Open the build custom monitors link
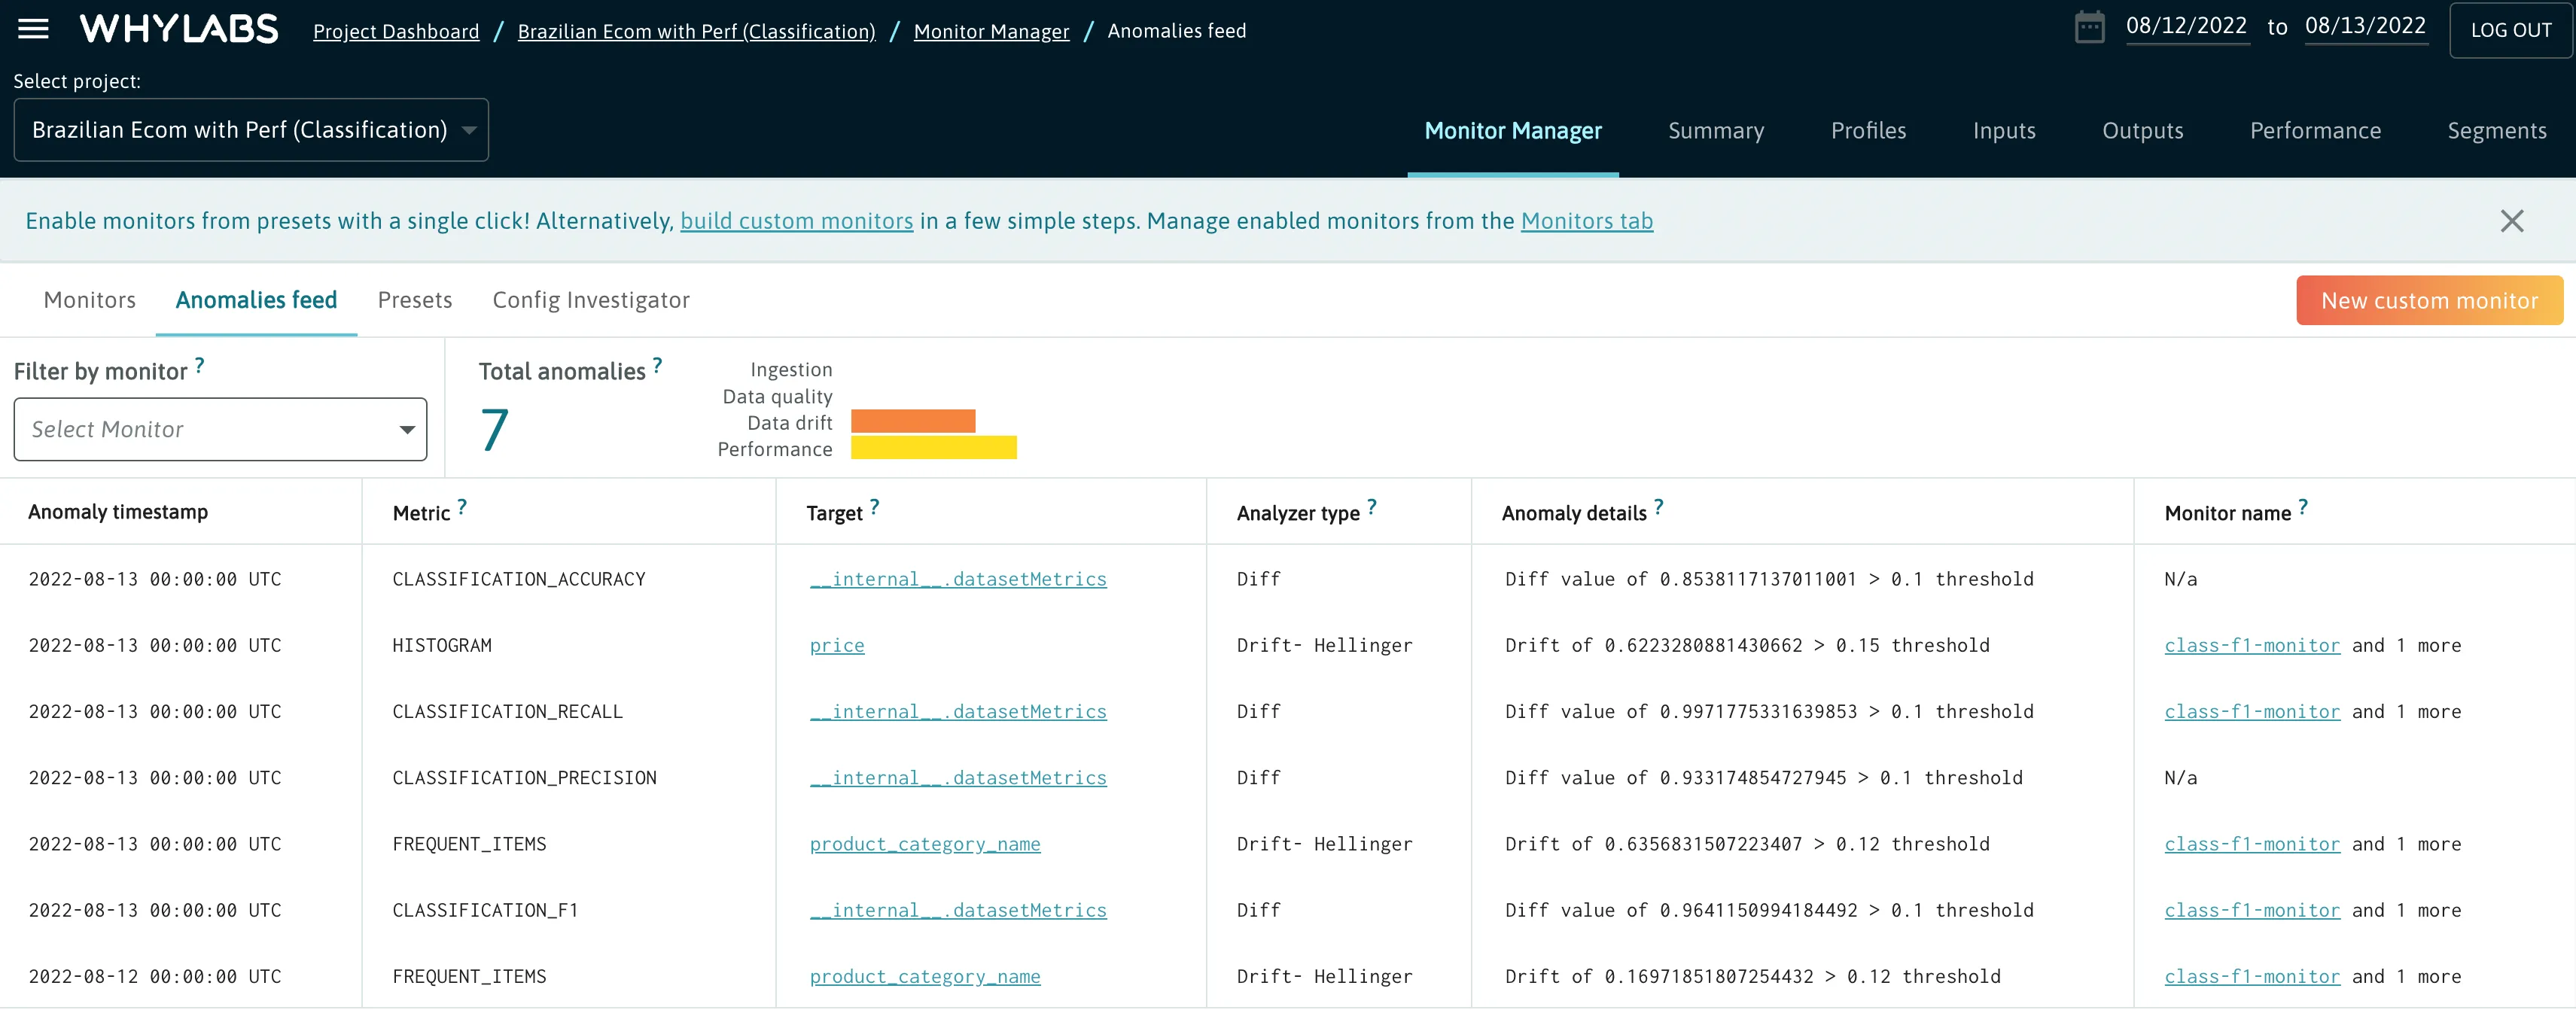 tap(796, 221)
